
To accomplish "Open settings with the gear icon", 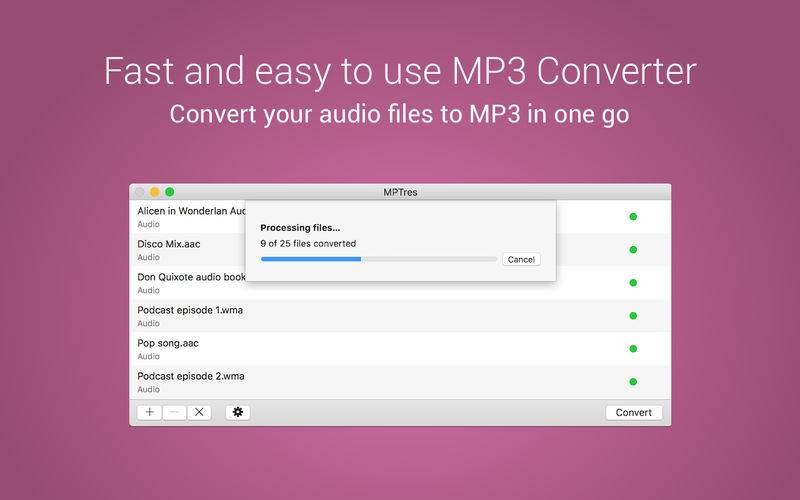I will [x=238, y=412].
